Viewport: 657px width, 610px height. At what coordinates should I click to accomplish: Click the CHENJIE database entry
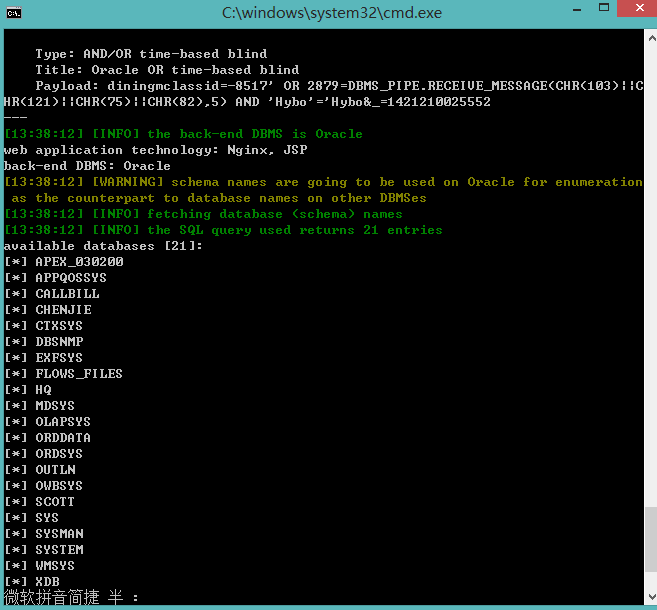48,310
